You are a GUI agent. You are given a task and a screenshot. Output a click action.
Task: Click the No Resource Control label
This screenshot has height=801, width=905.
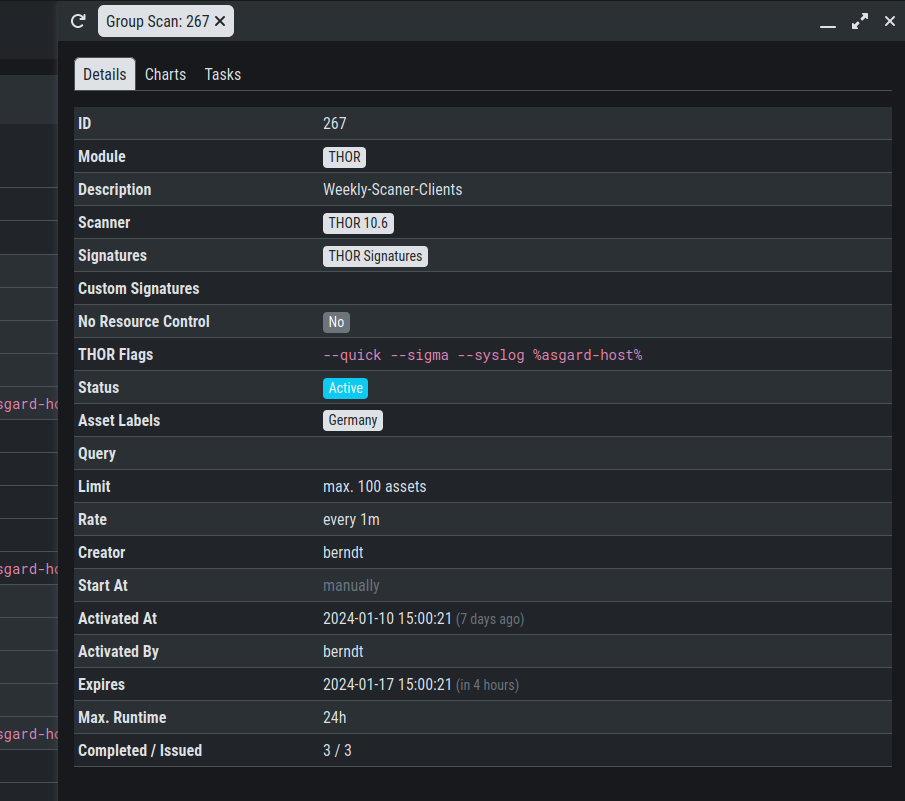[144, 321]
